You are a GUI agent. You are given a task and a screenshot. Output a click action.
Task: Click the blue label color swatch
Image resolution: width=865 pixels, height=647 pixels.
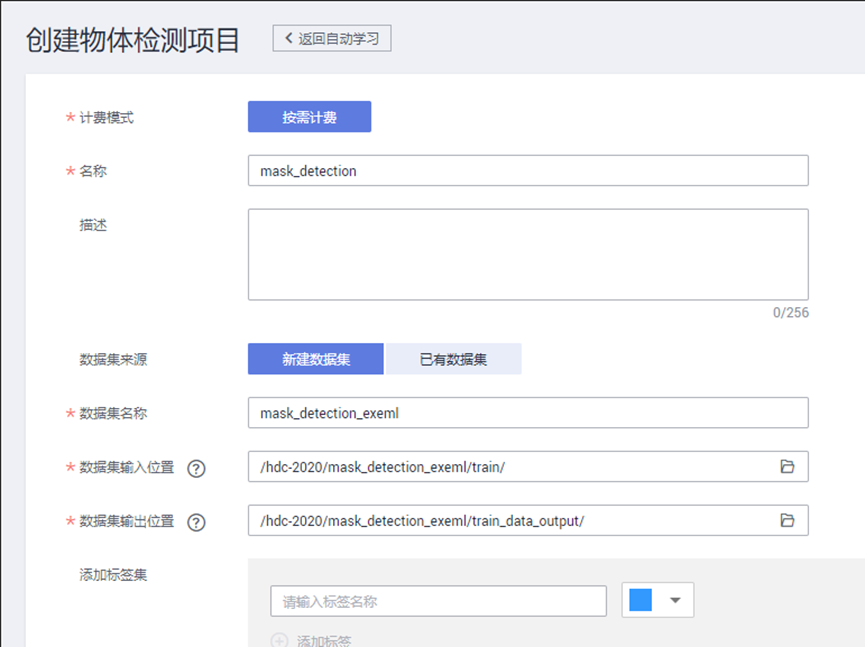641,600
